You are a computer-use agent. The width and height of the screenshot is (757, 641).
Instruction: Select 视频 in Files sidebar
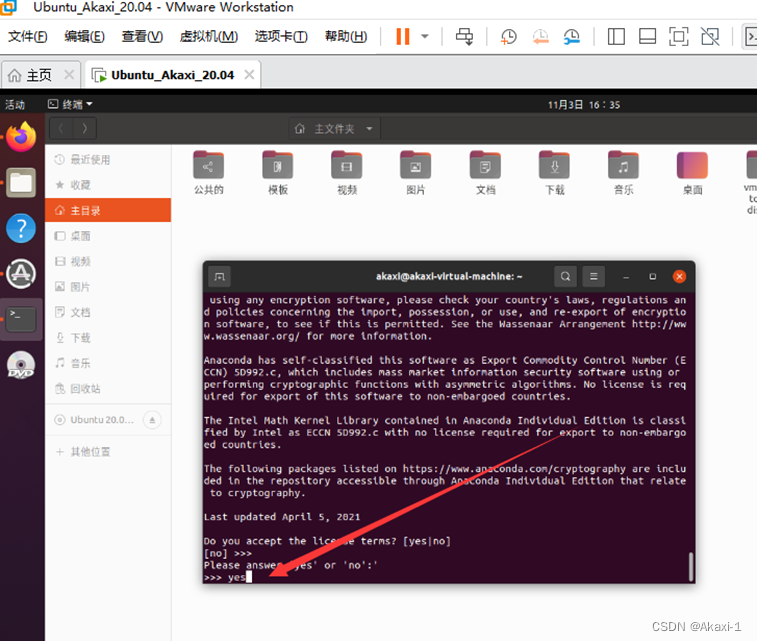[x=108, y=262]
